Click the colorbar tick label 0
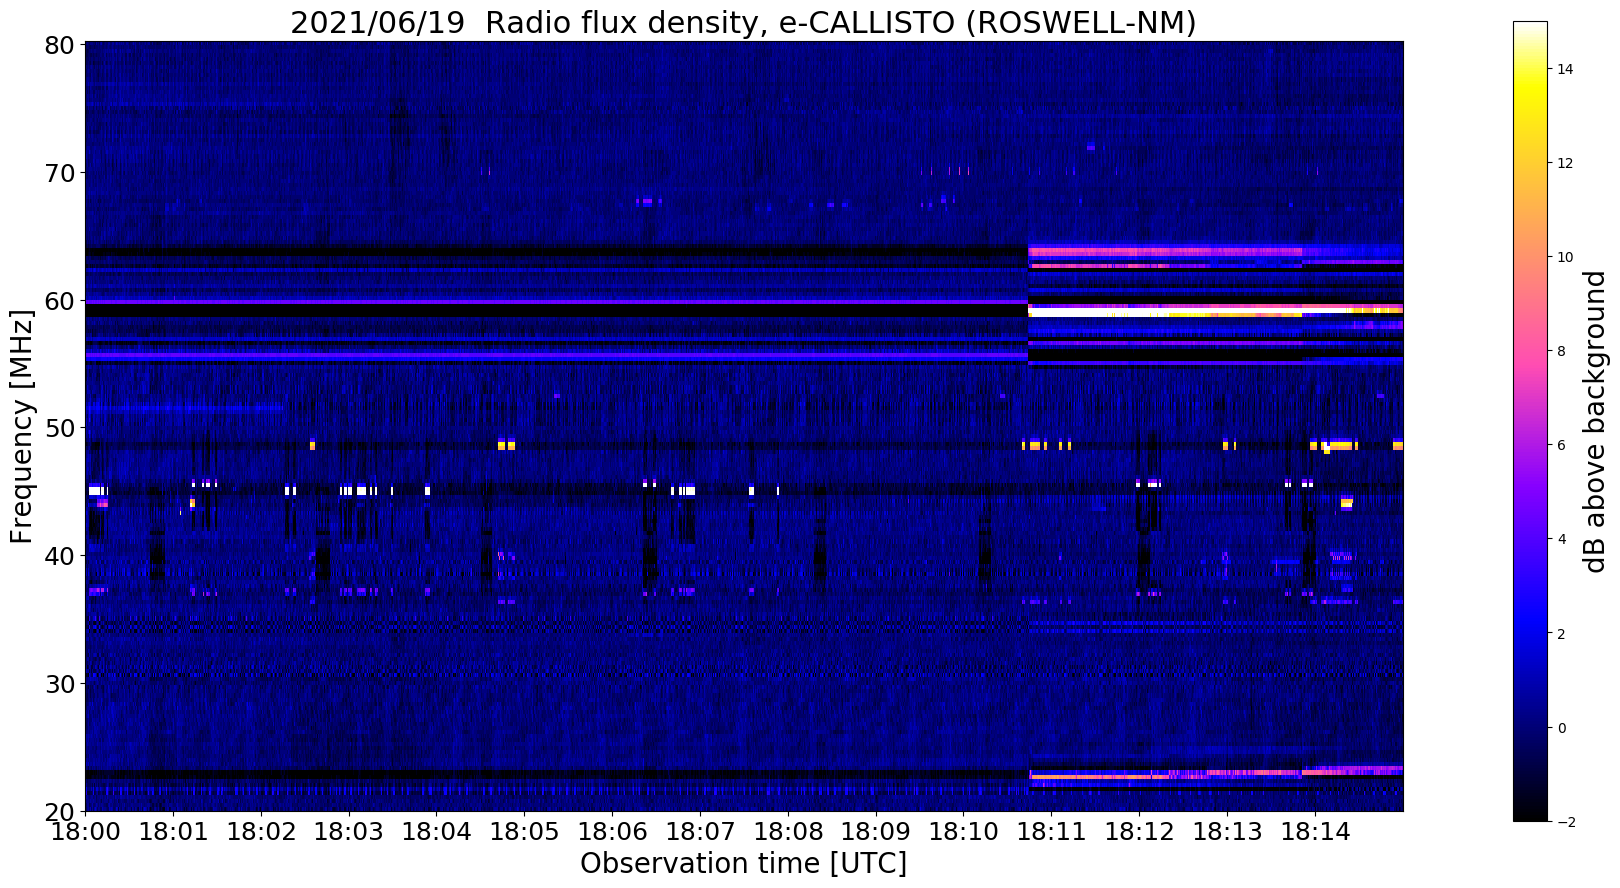 pyautogui.click(x=1562, y=727)
